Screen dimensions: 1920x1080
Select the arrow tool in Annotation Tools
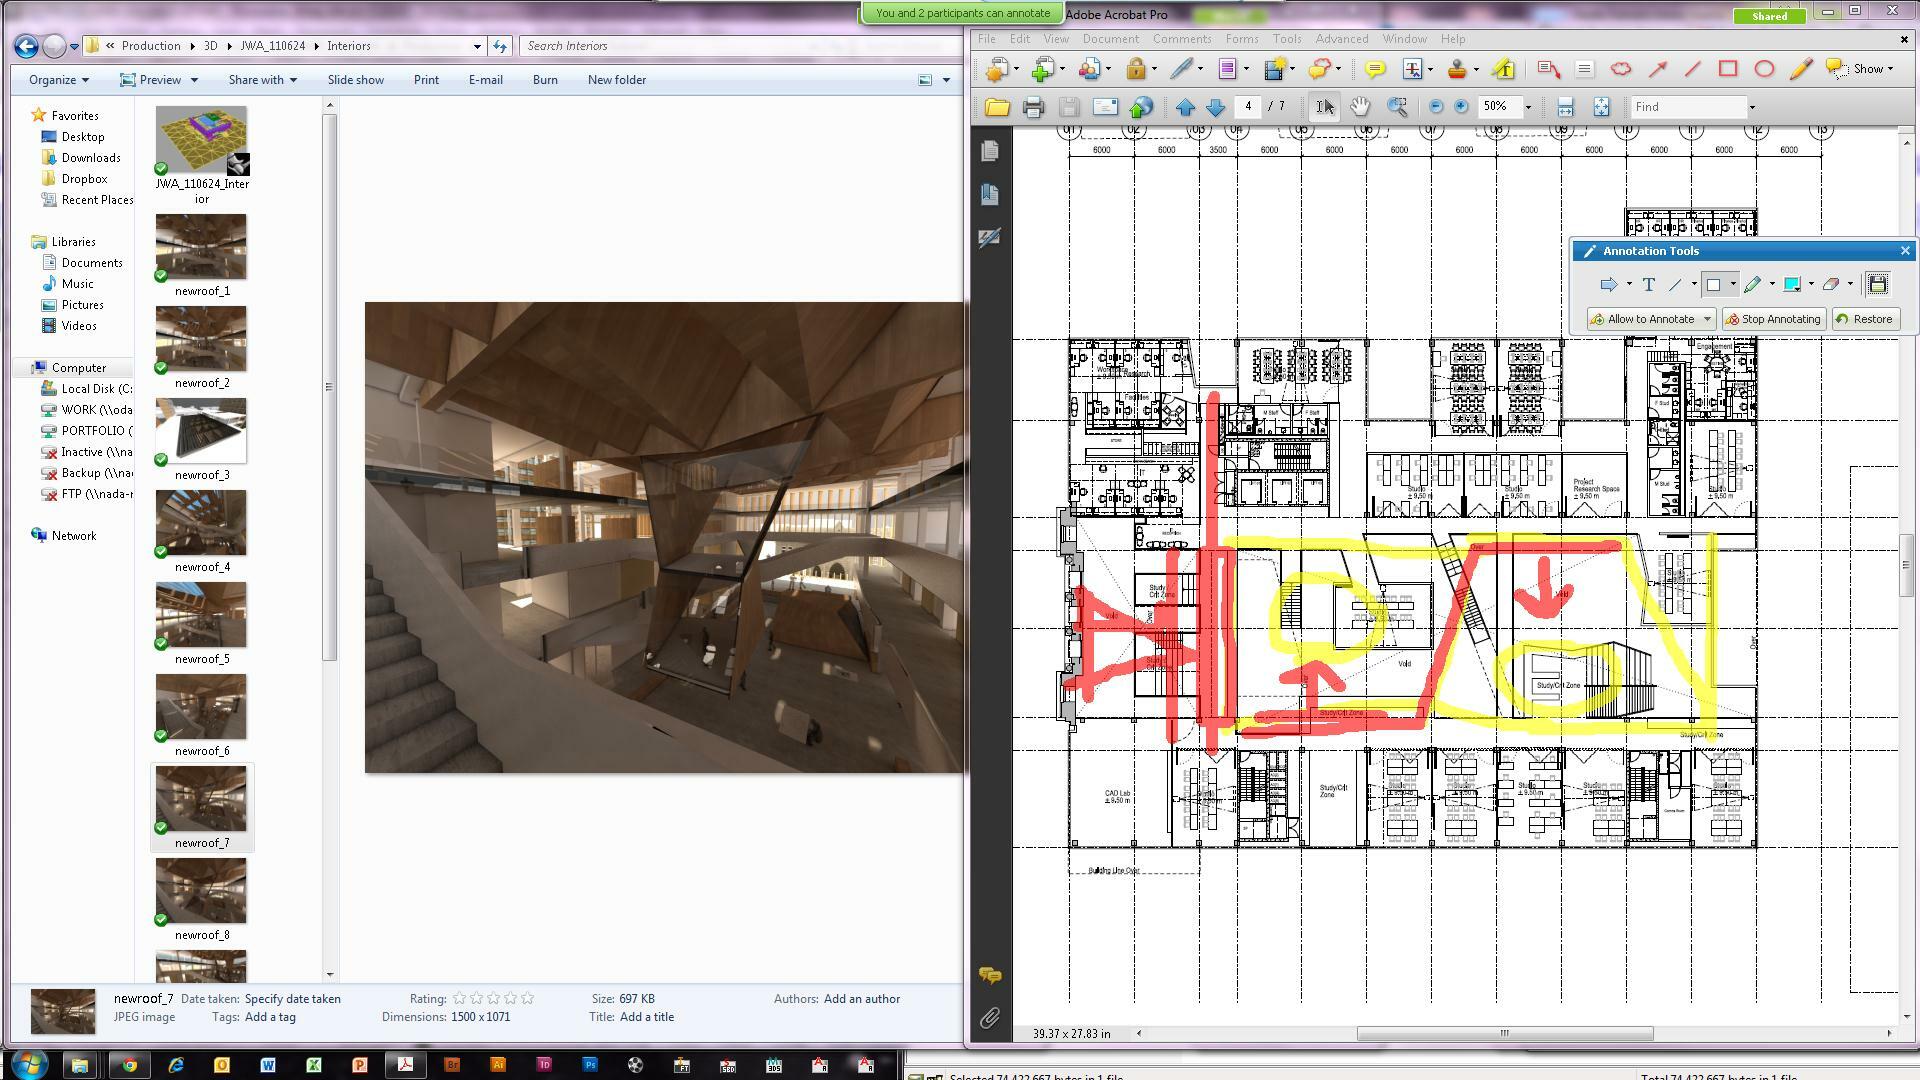point(1608,285)
